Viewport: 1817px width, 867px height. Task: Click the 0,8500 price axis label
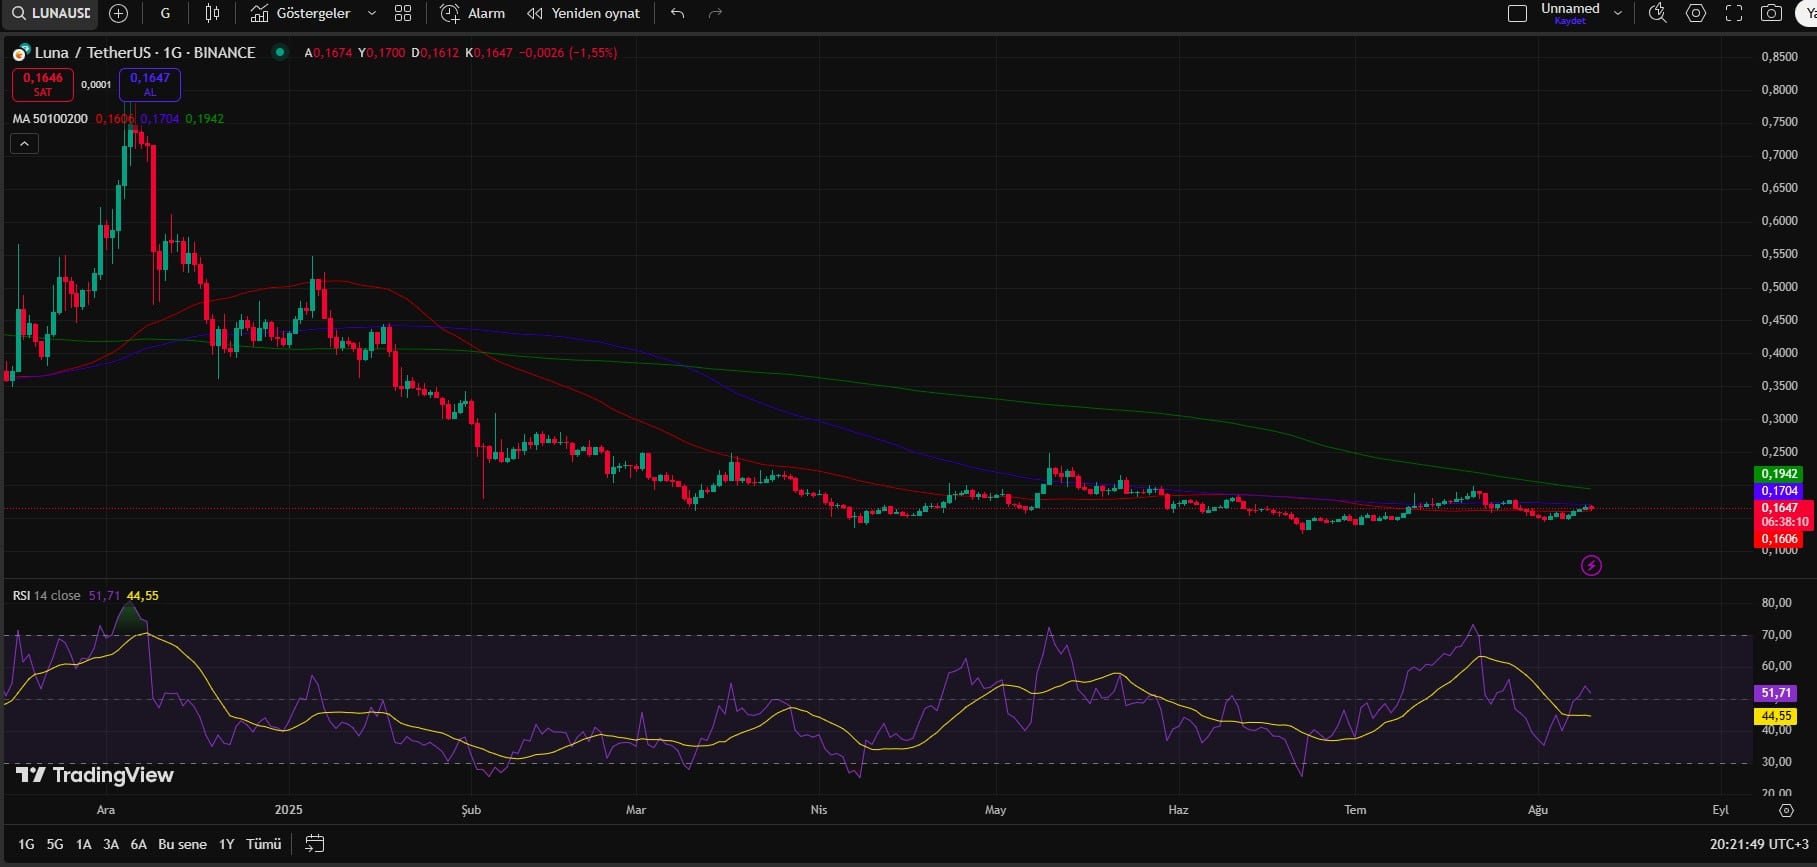coord(1779,57)
